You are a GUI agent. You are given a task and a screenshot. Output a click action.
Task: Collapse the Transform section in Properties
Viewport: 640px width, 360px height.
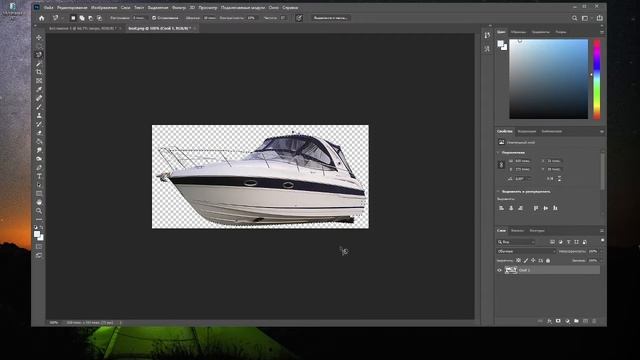498,153
